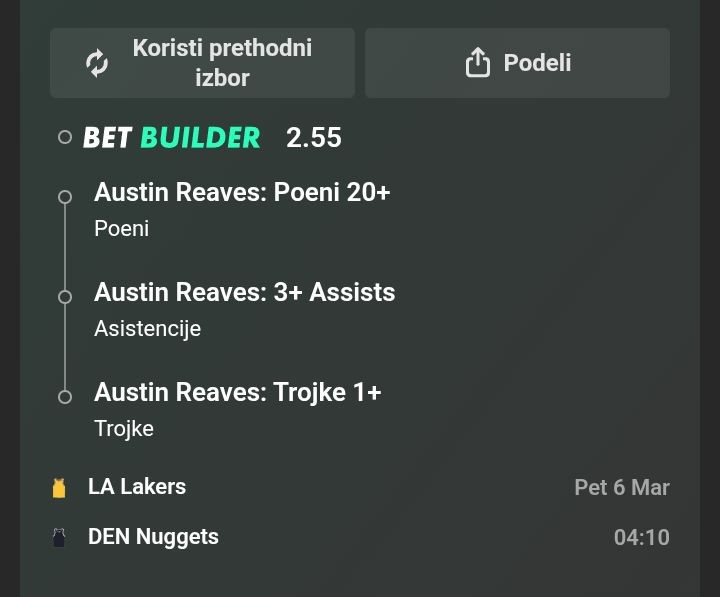Click the yellow Lakers jersey icon
720x597 pixels.
point(59,488)
